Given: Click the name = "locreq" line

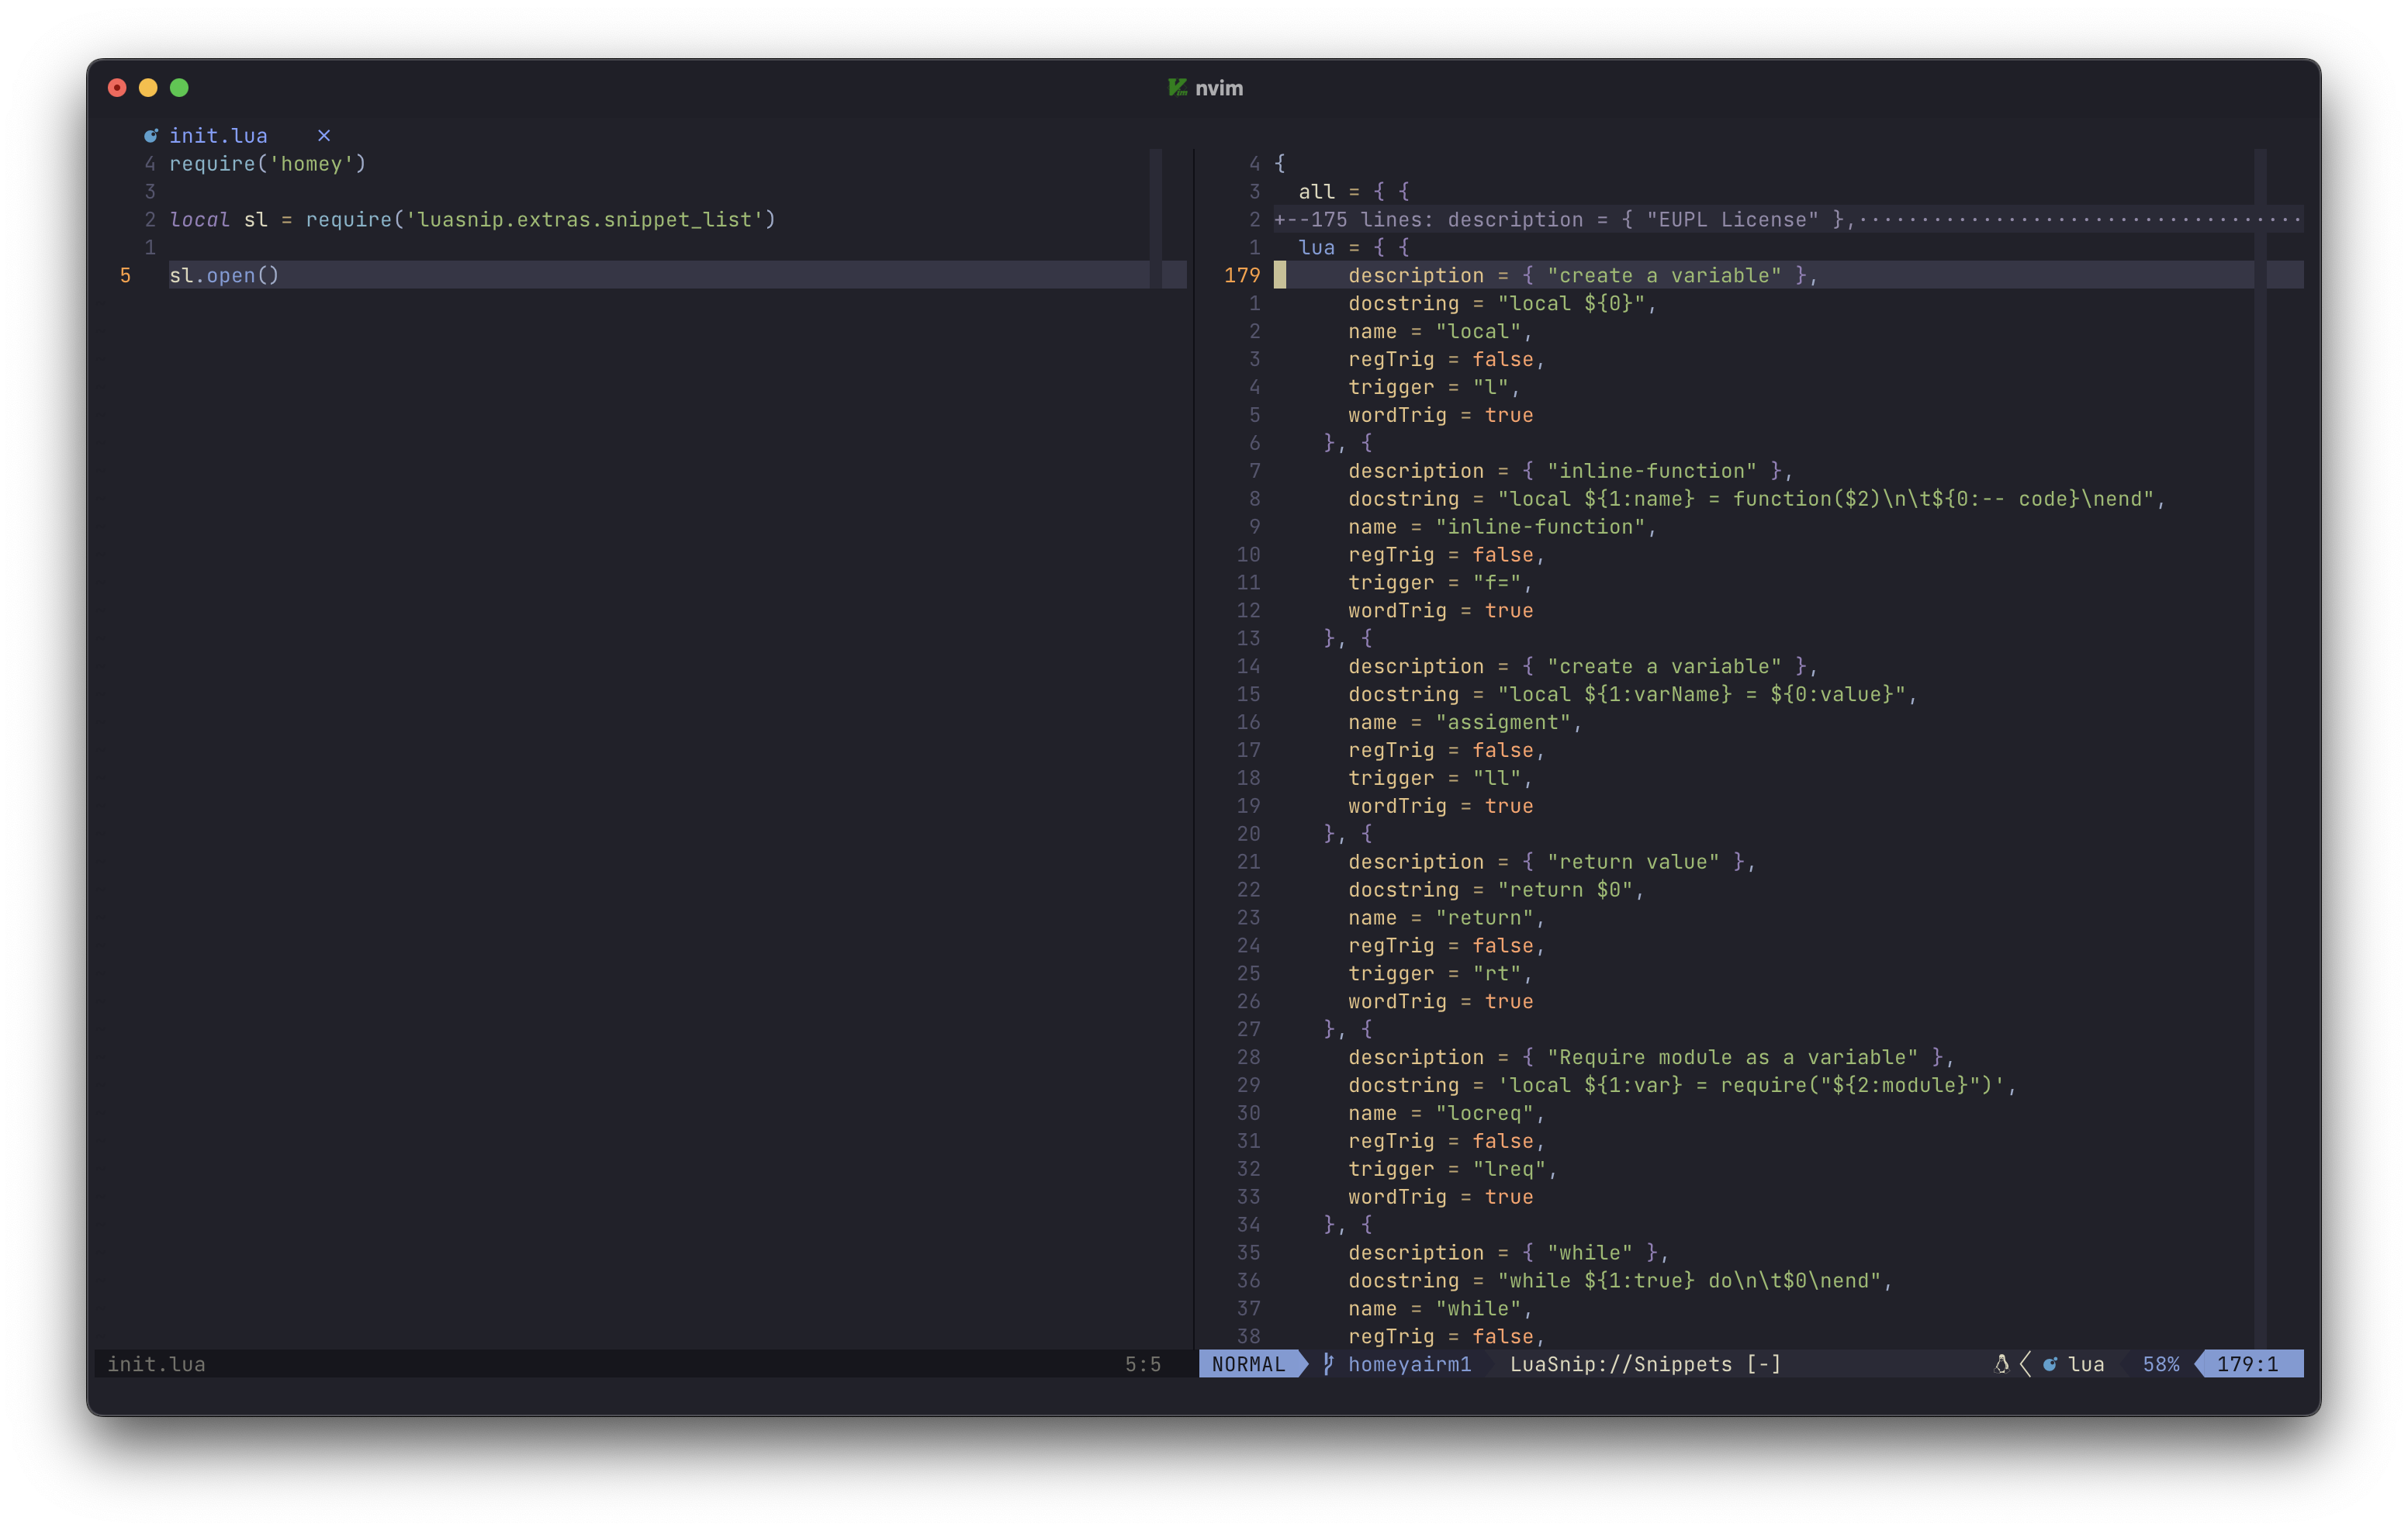Looking at the screenshot, I should [1446, 1113].
